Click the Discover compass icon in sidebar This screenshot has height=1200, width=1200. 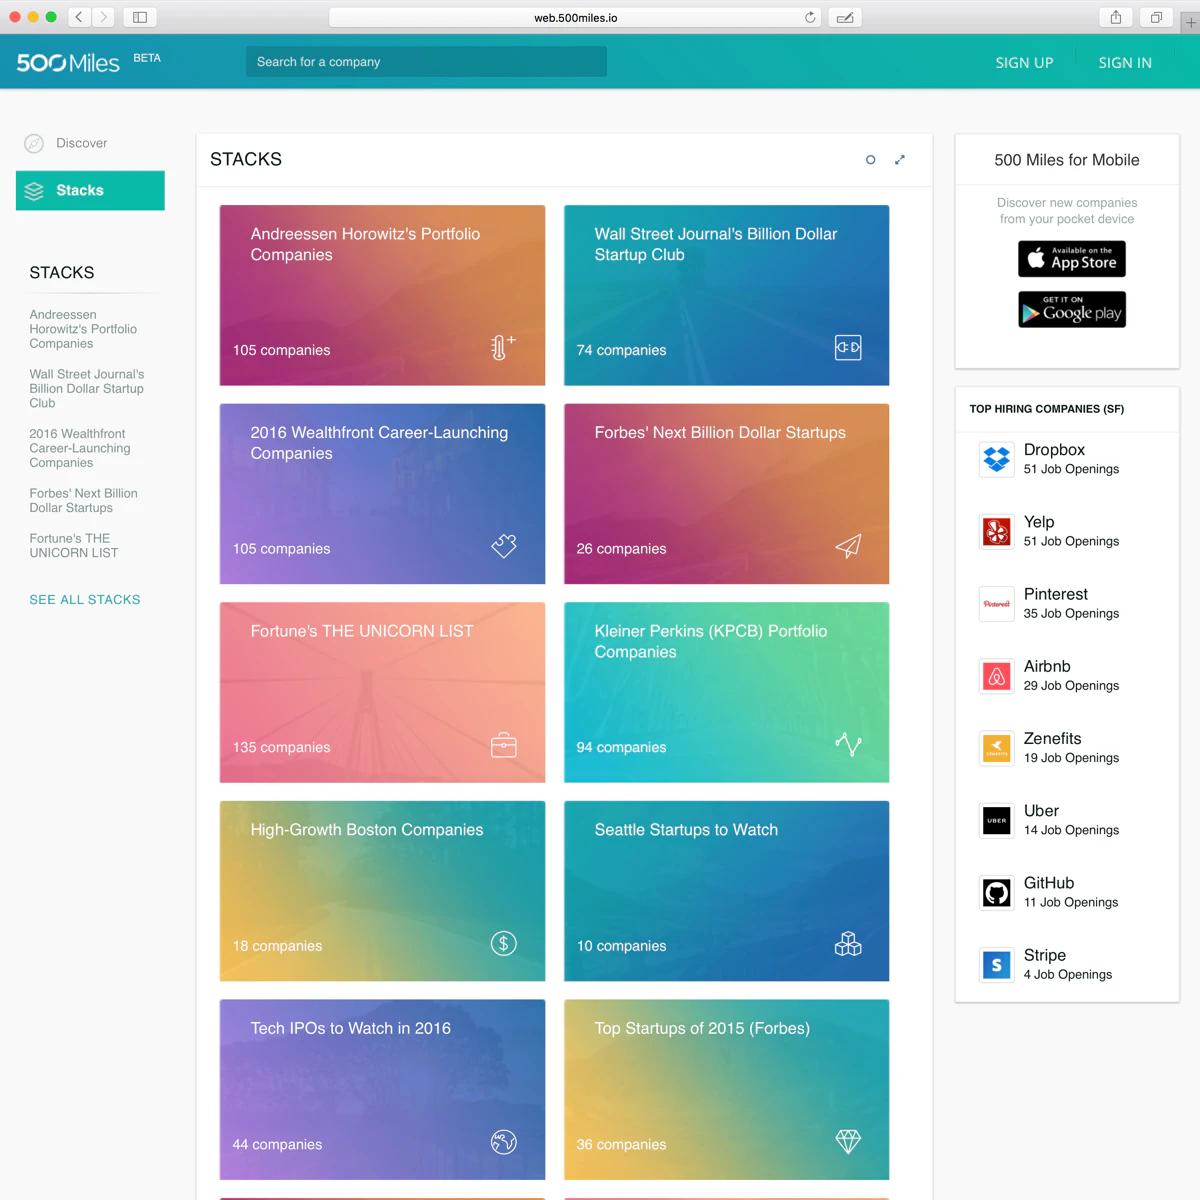click(34, 143)
